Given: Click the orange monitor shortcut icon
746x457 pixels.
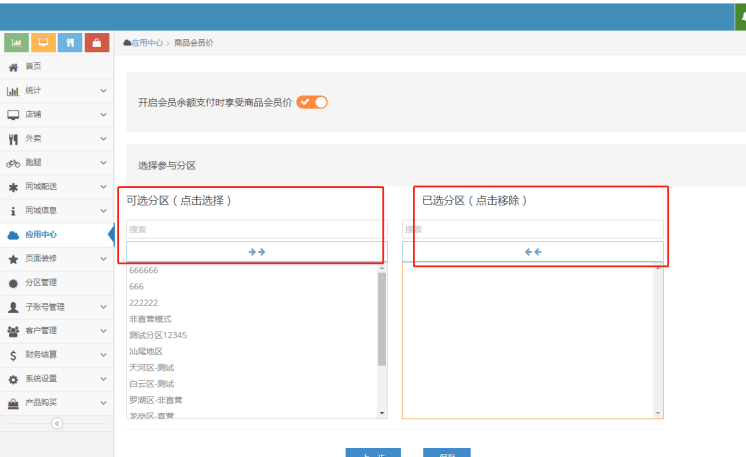Looking at the screenshot, I should pos(43,42).
